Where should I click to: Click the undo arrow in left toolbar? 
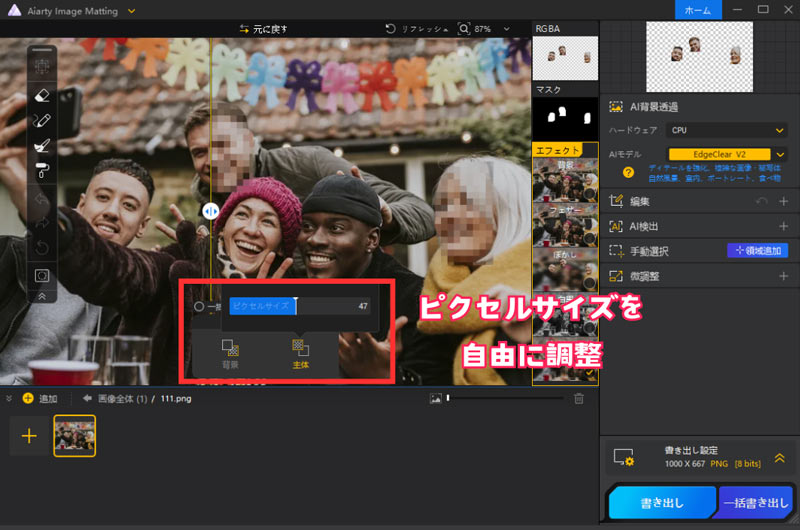click(42, 198)
